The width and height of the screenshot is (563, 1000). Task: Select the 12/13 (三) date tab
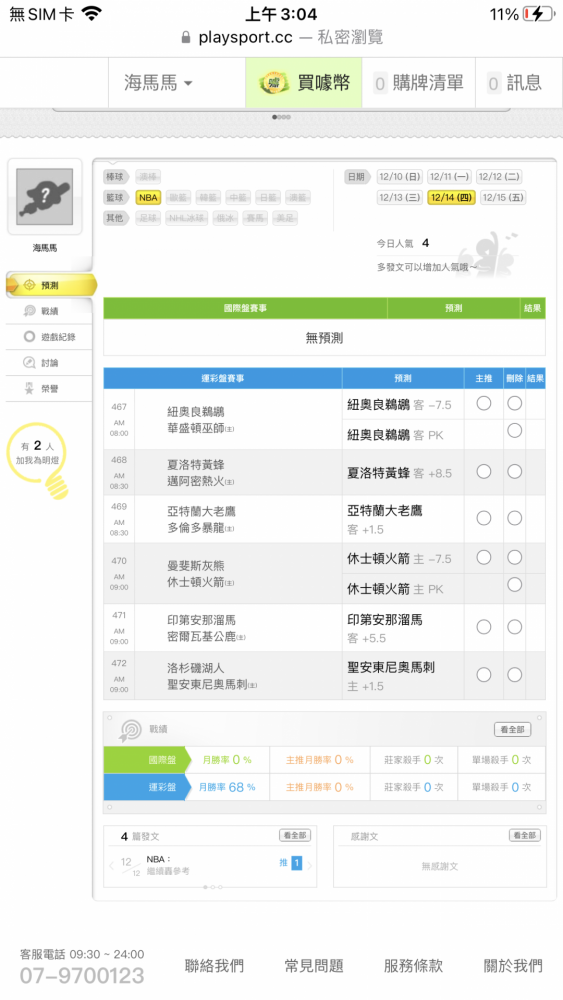(399, 197)
